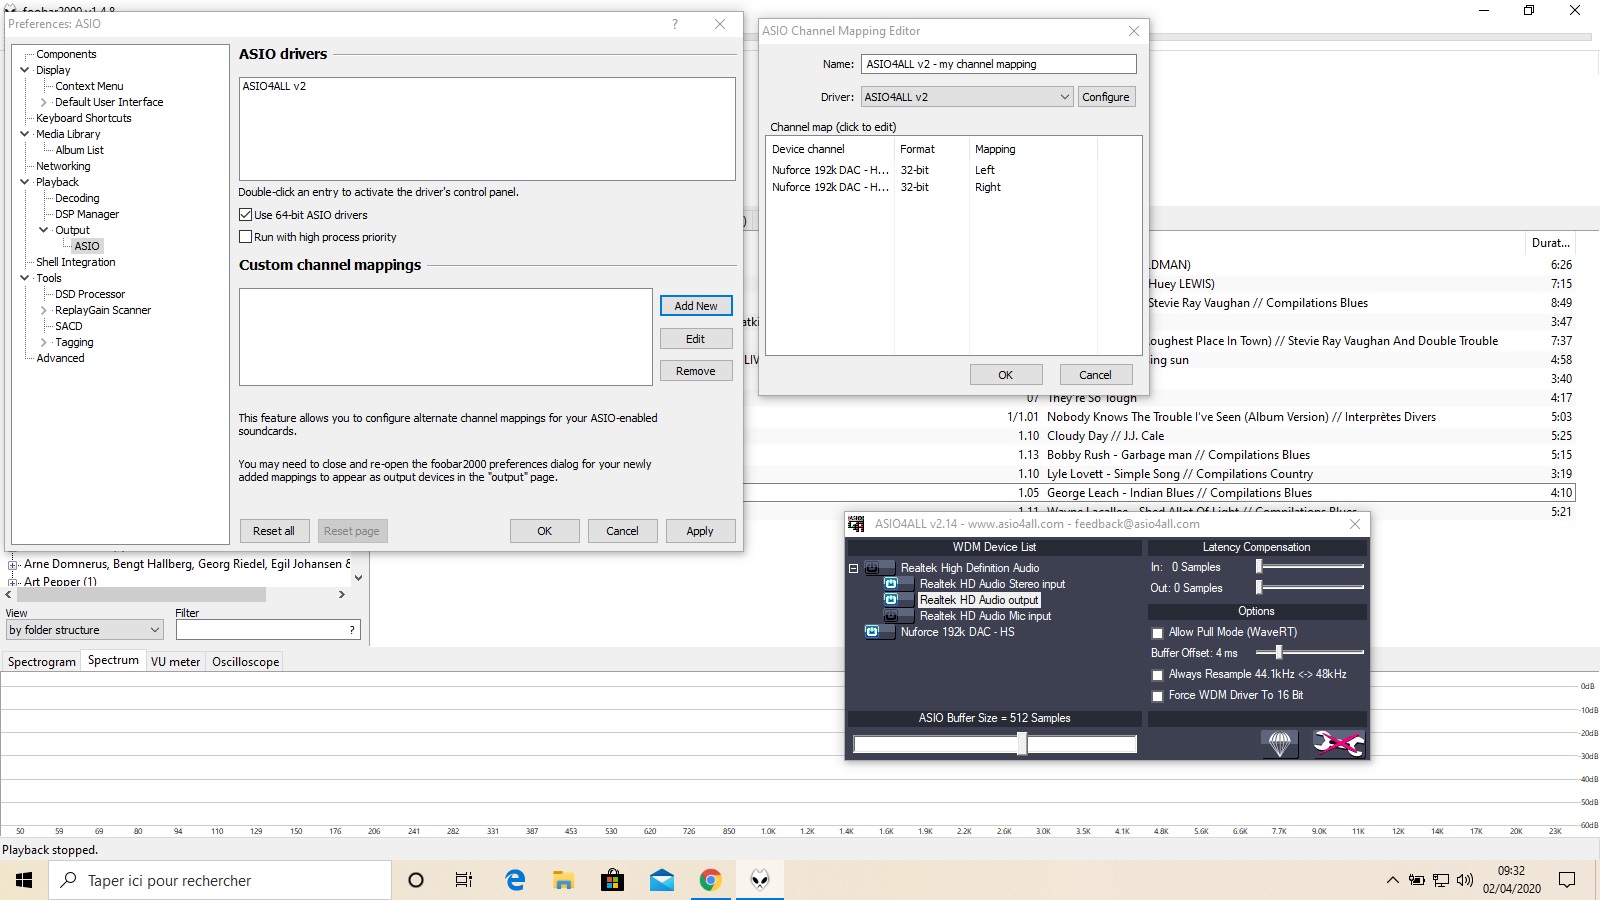Uncheck Use 64-bit ASIO drivers
1600x900 pixels.
245,215
